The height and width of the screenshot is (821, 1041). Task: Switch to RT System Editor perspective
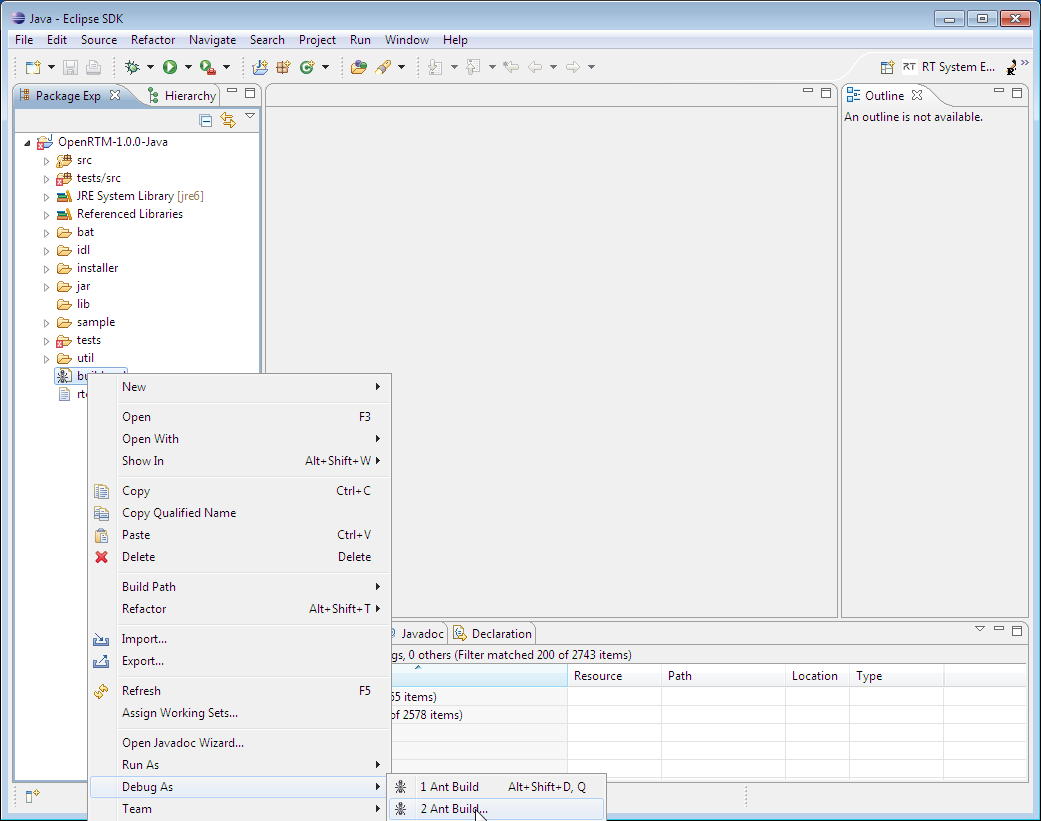click(x=949, y=67)
